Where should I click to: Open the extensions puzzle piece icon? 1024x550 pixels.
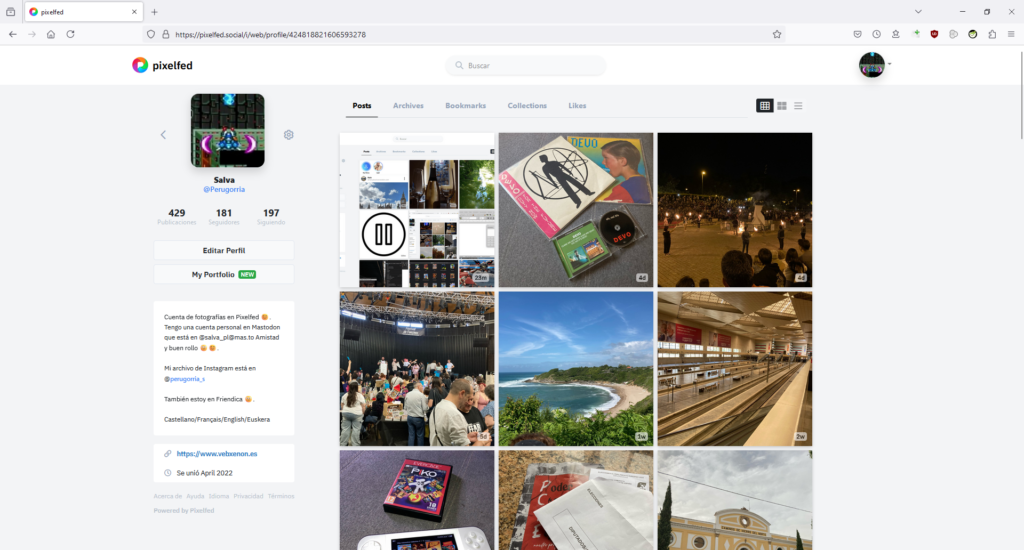[992, 34]
